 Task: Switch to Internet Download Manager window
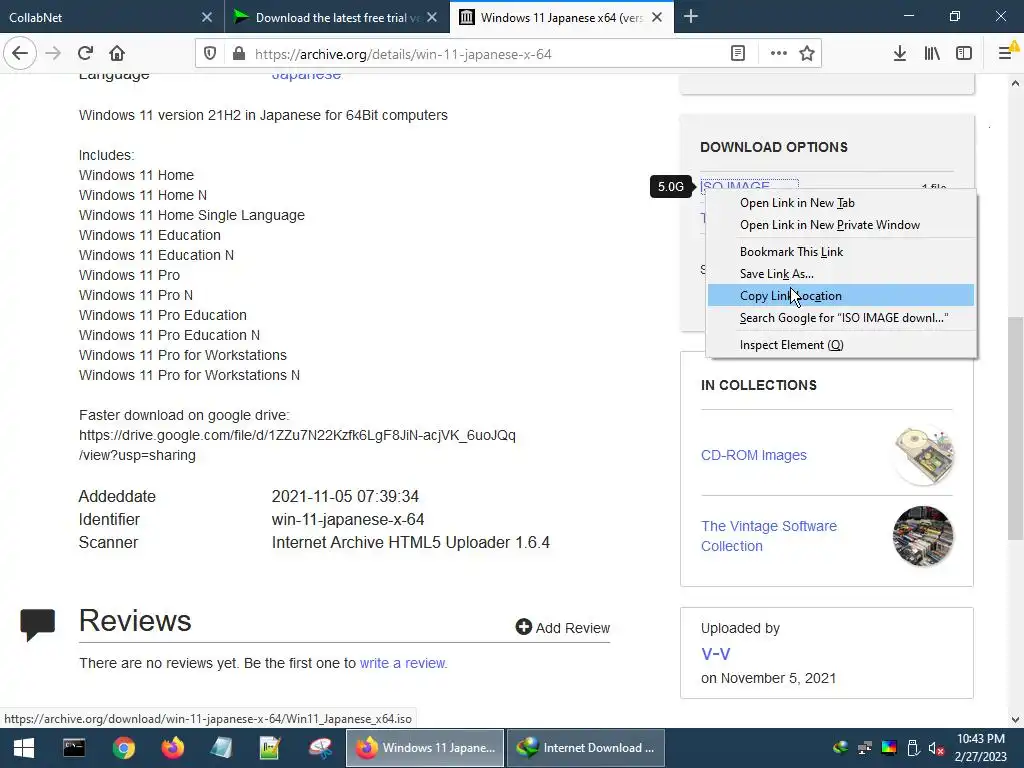pos(586,748)
